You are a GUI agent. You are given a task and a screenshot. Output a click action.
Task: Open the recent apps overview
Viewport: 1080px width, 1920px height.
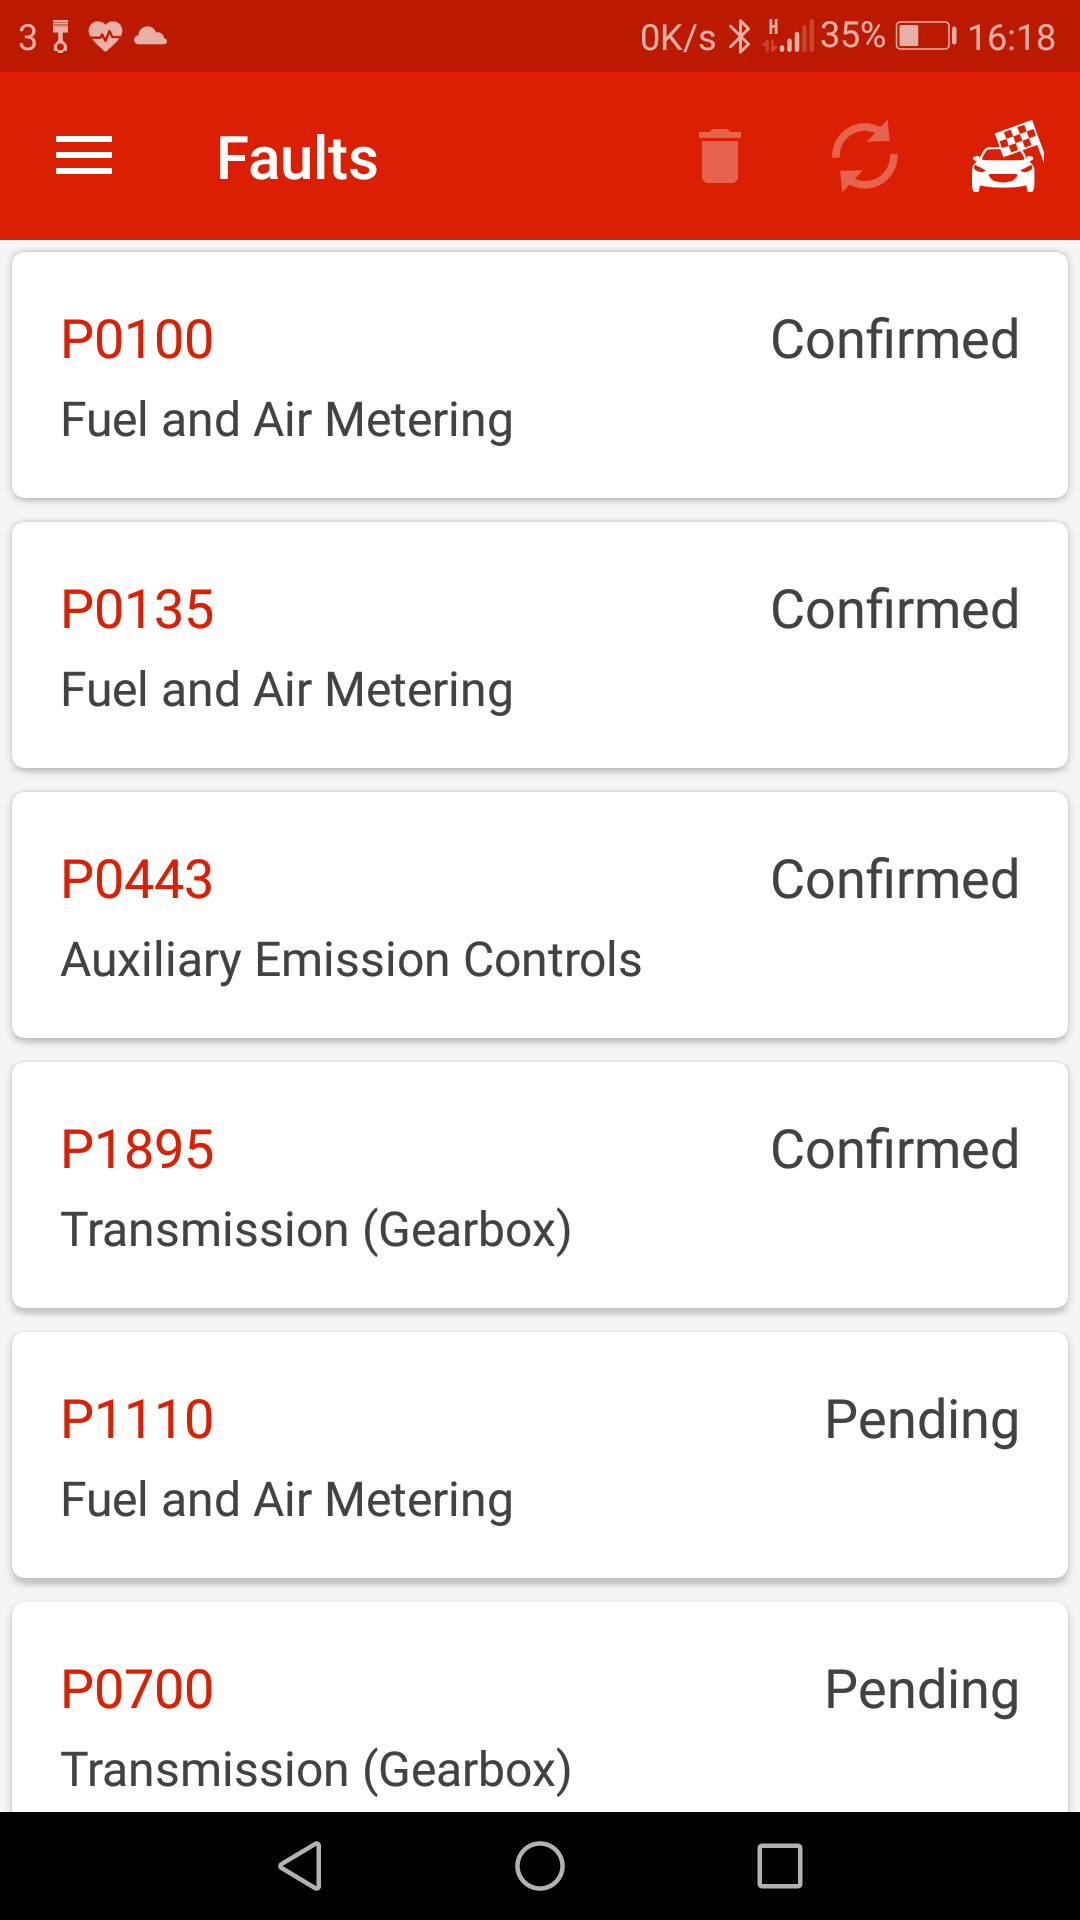(x=780, y=1866)
